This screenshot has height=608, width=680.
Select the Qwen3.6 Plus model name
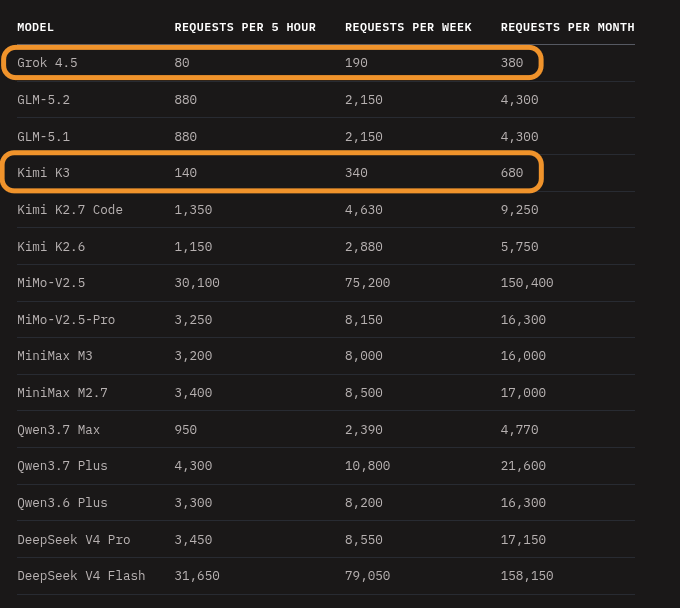coord(62,503)
